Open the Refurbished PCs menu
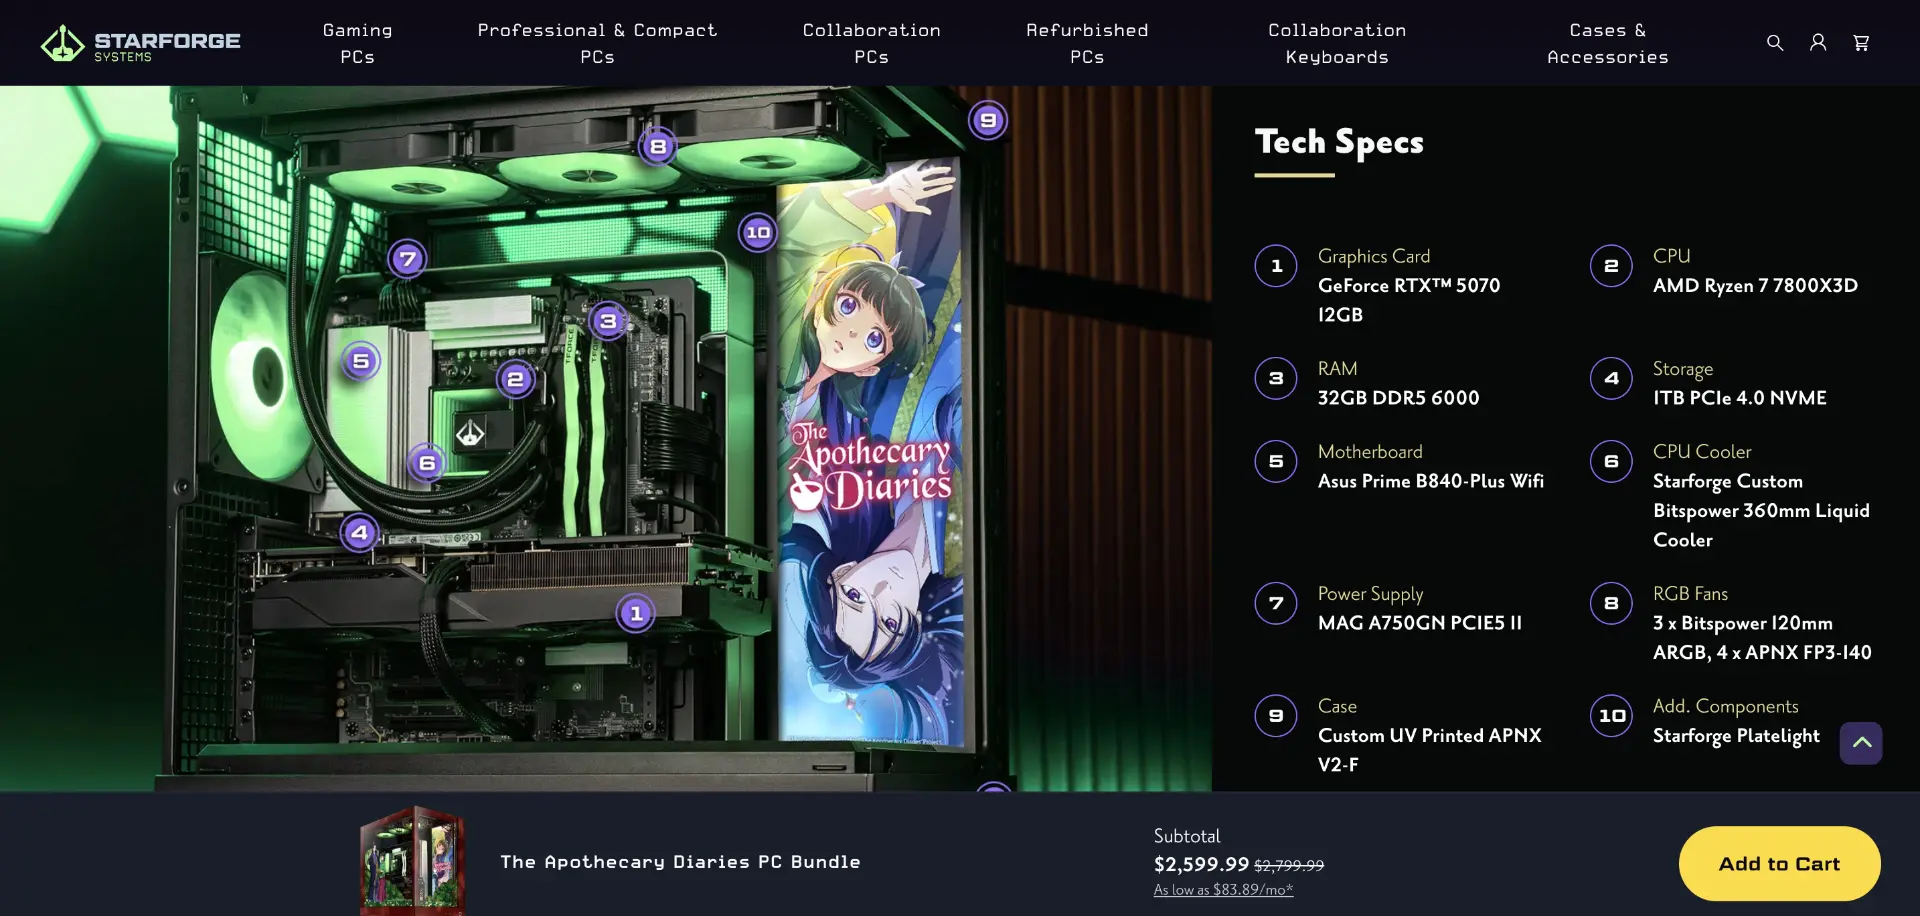Screen dimensions: 1920x916 coord(1087,43)
